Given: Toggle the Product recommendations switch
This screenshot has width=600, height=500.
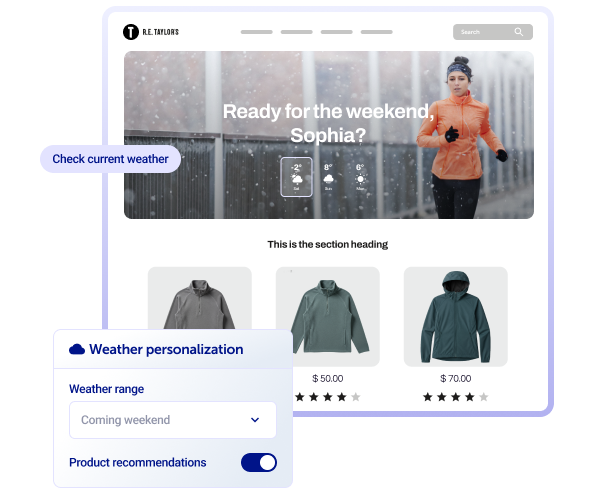Looking at the screenshot, I should click(x=259, y=463).
